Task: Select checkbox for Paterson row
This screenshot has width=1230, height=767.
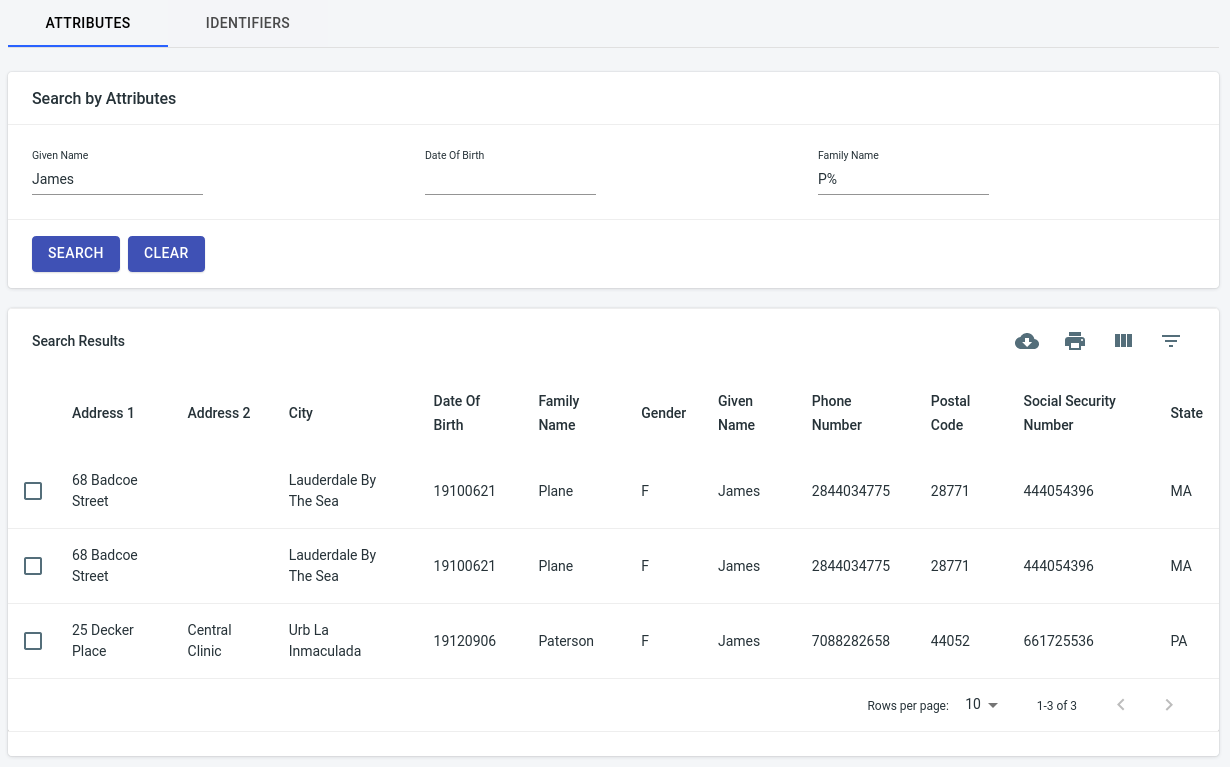Action: coord(33,641)
